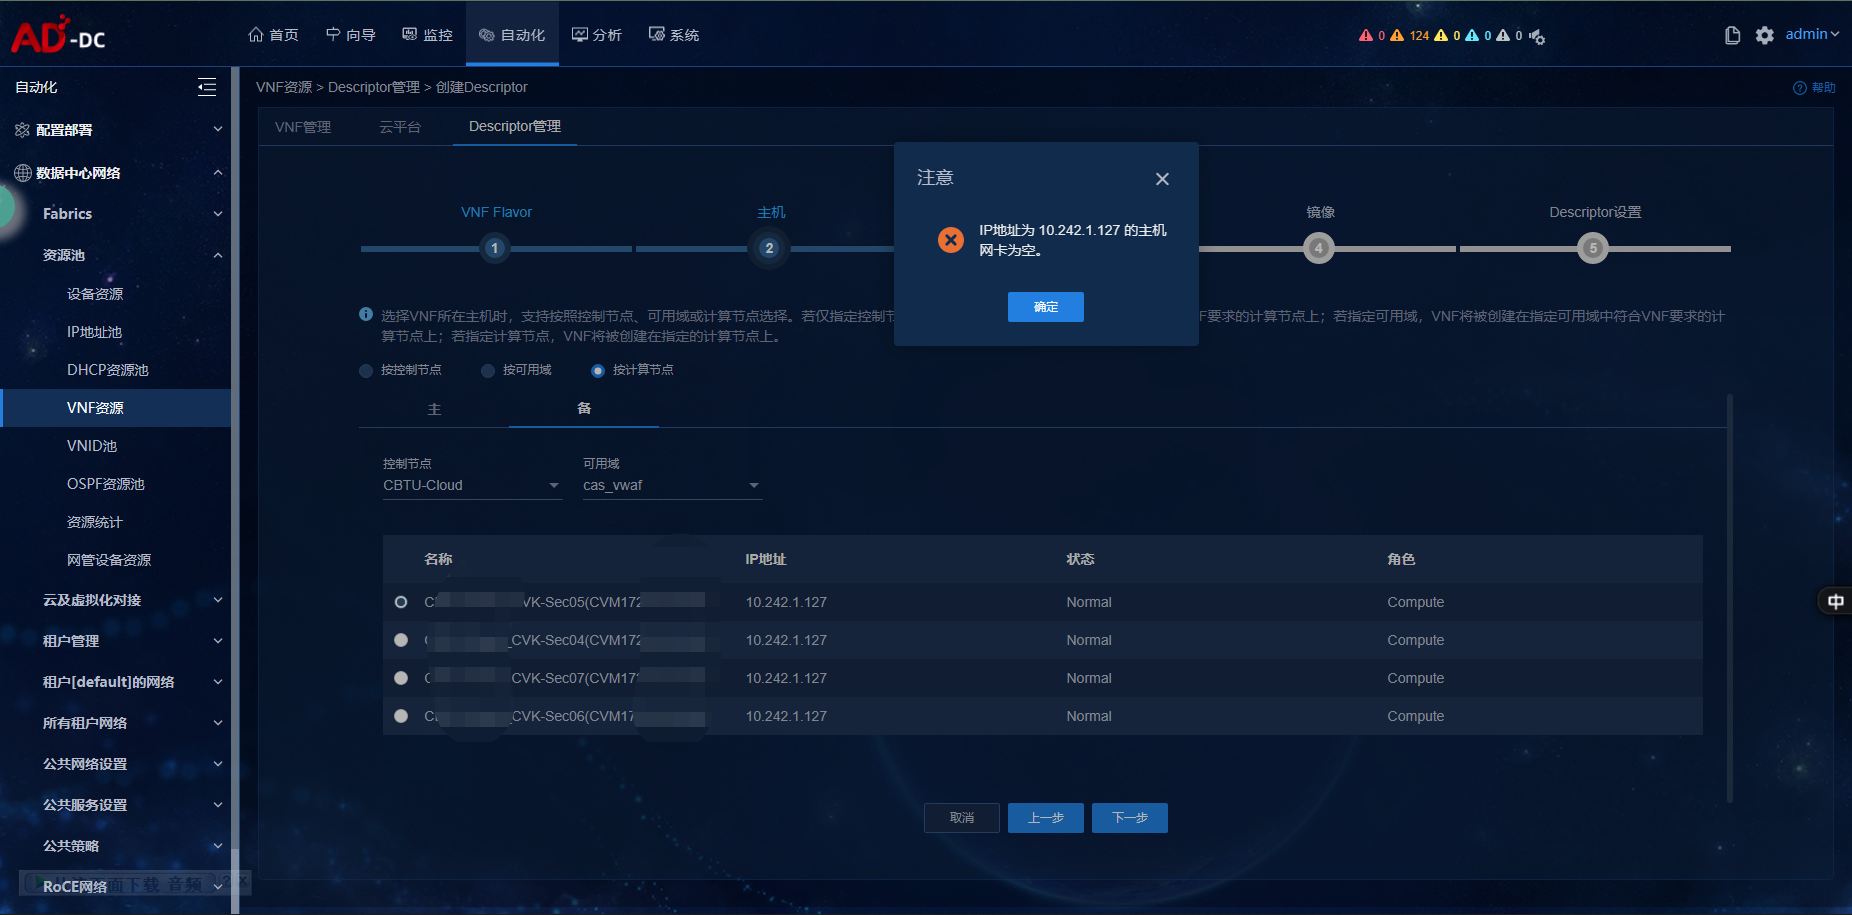Select the CVK-Sec07 host radio button
Screen dimensions: 1852x915
click(401, 678)
